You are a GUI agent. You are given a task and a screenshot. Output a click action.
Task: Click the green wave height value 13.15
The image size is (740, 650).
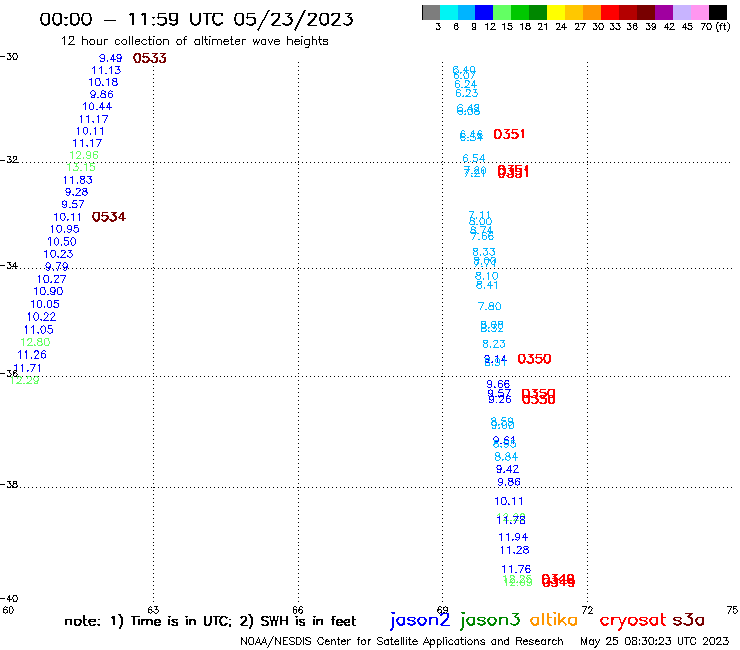click(81, 167)
